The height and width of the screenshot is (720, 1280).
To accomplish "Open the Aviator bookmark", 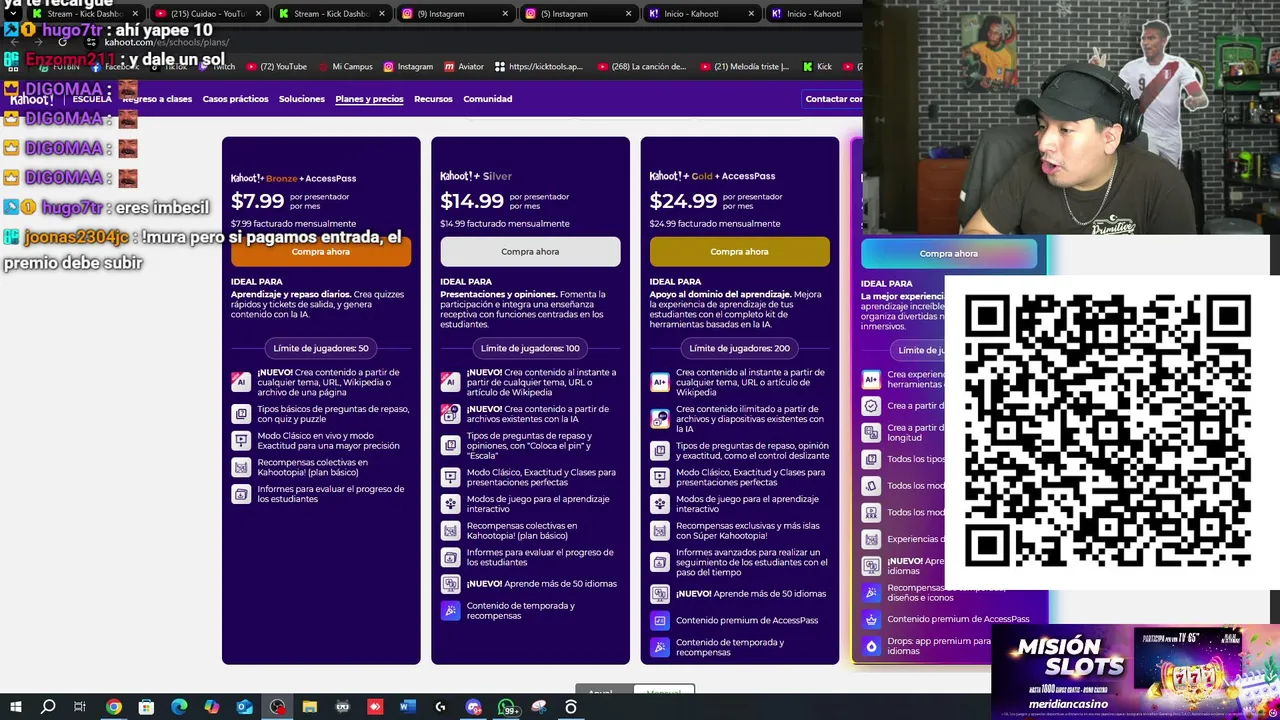I will tap(464, 67).
